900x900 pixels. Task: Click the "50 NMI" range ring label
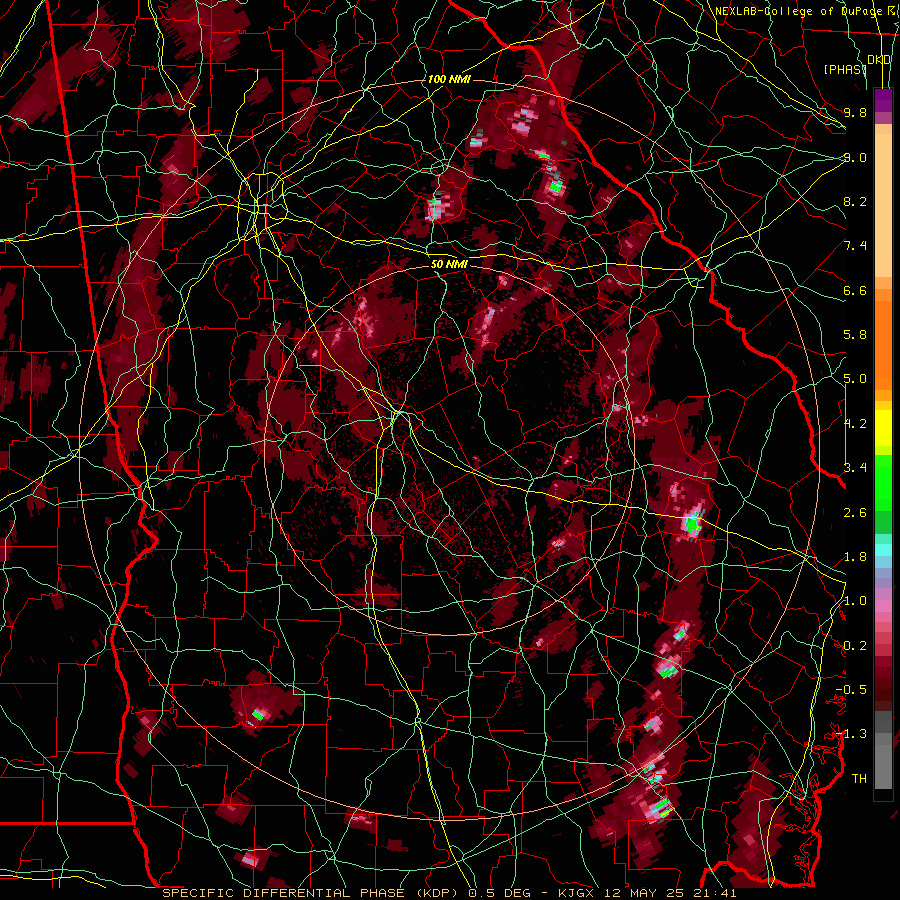pos(449,264)
